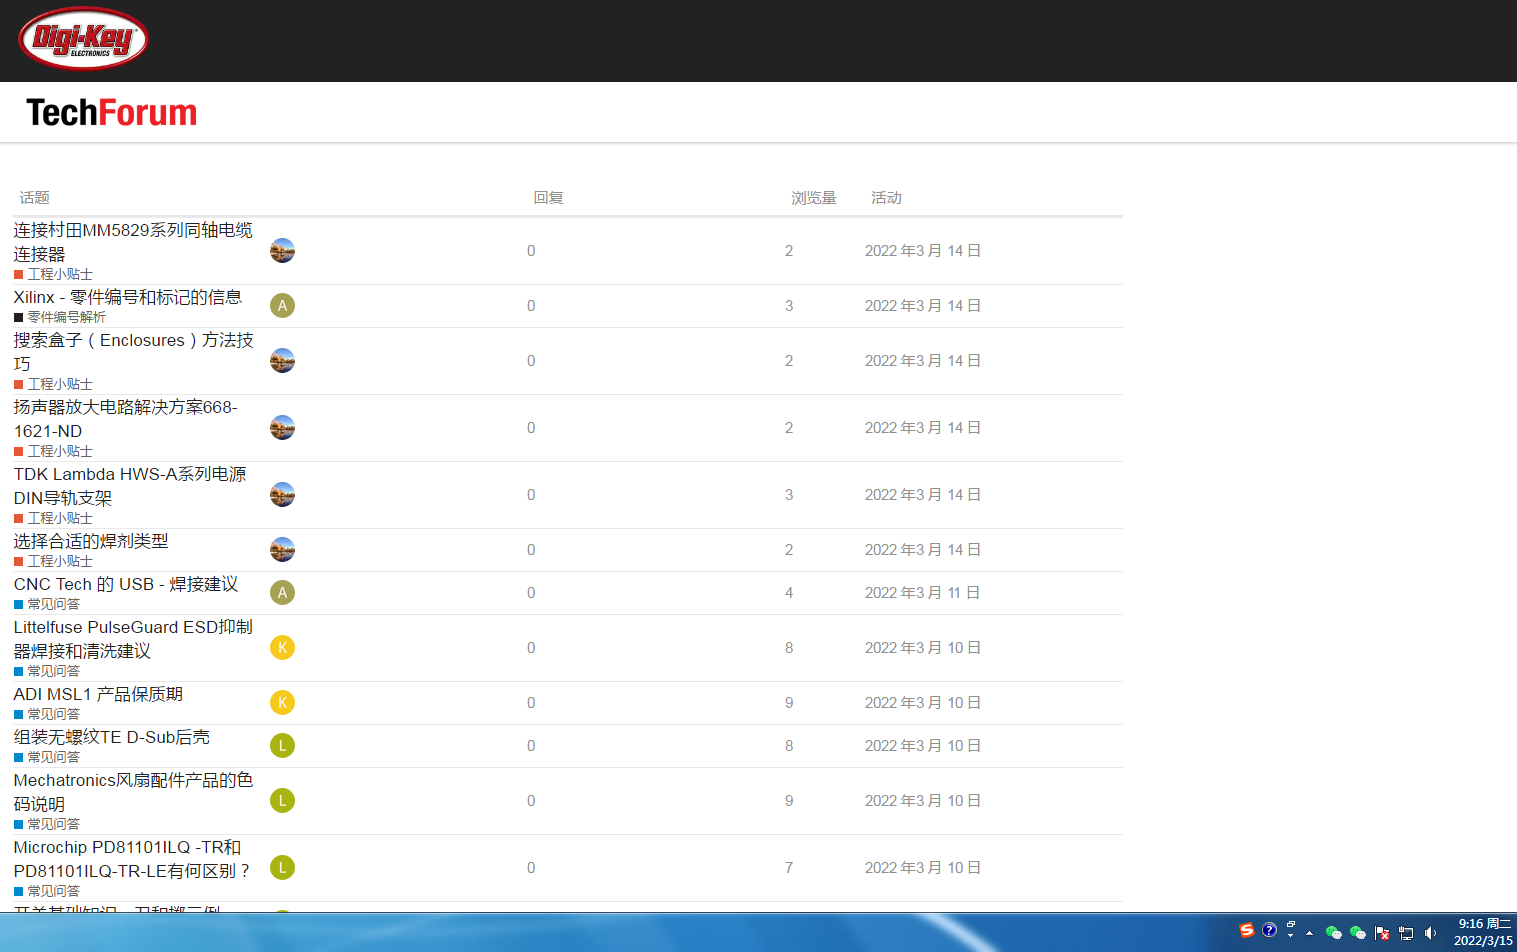Click the volume speaker tray icon
The height and width of the screenshot is (952, 1517).
tap(1430, 933)
